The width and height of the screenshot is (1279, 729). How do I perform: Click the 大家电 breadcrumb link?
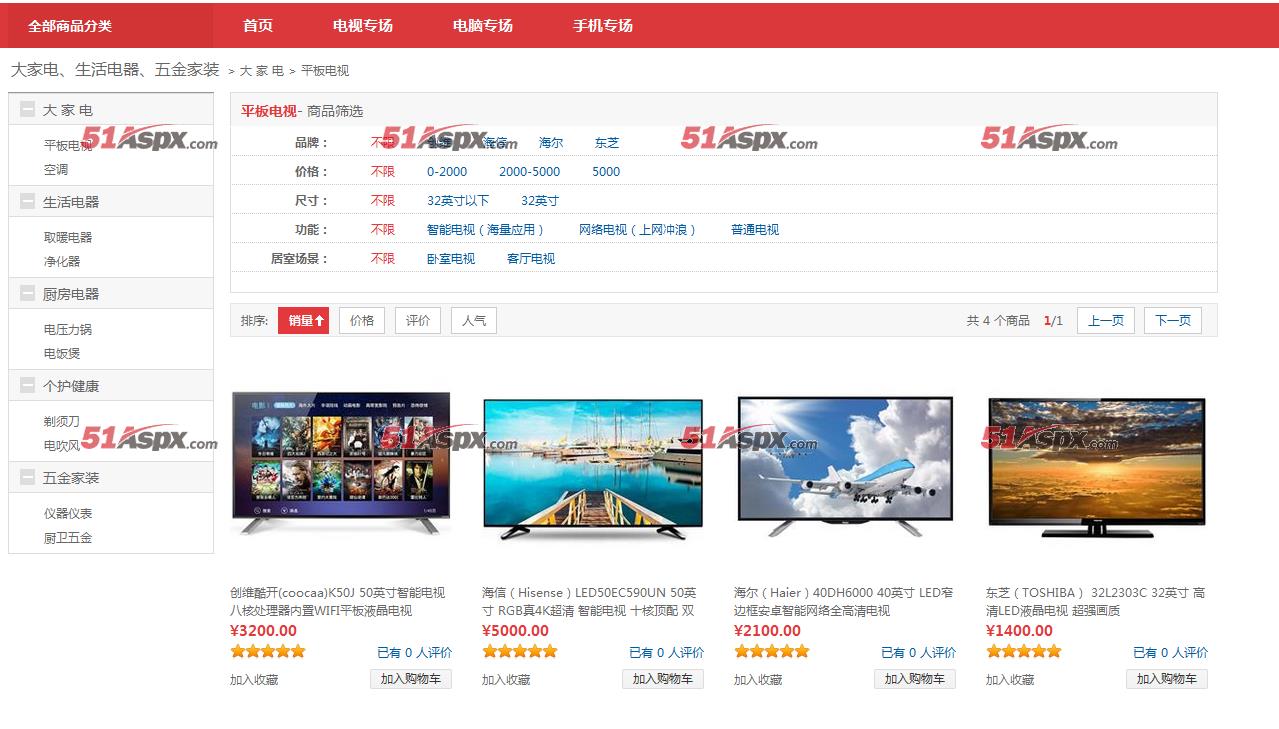[x=262, y=71]
